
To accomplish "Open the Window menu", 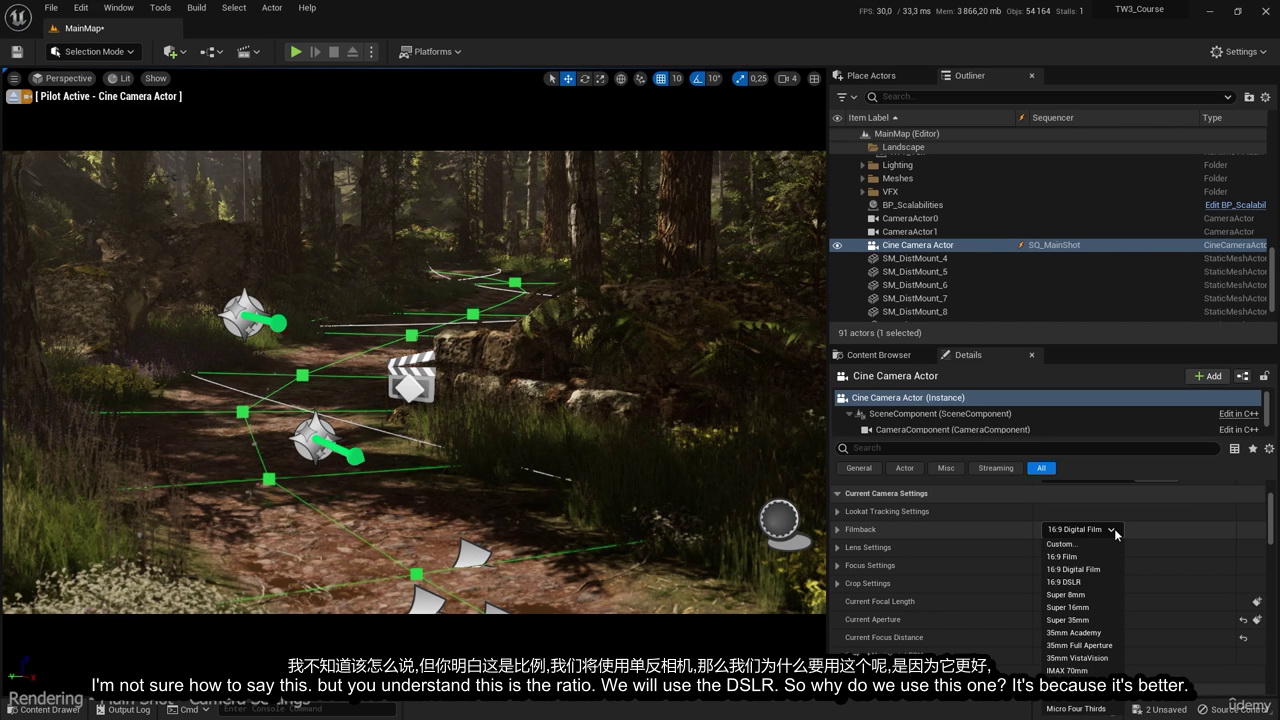I will [118, 8].
